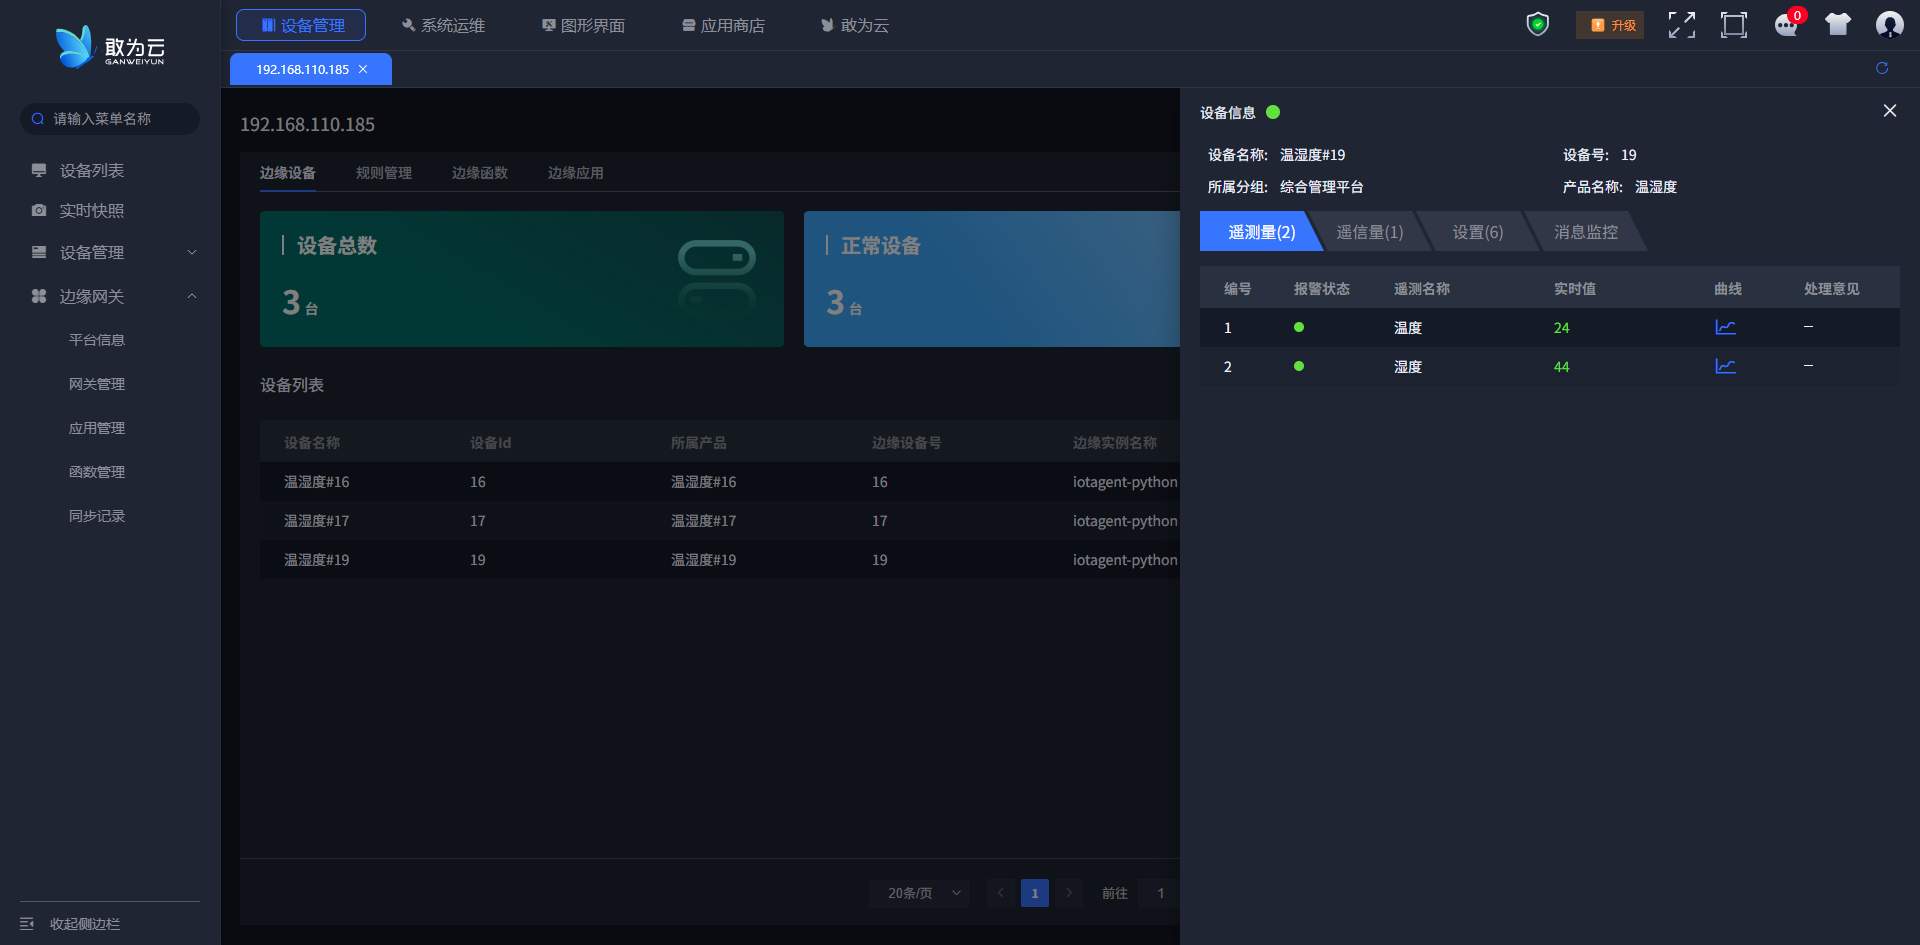Screen dimensions: 1920x945
Task: Collapse the 边缘网关 sidebar chevron
Action: [192, 296]
